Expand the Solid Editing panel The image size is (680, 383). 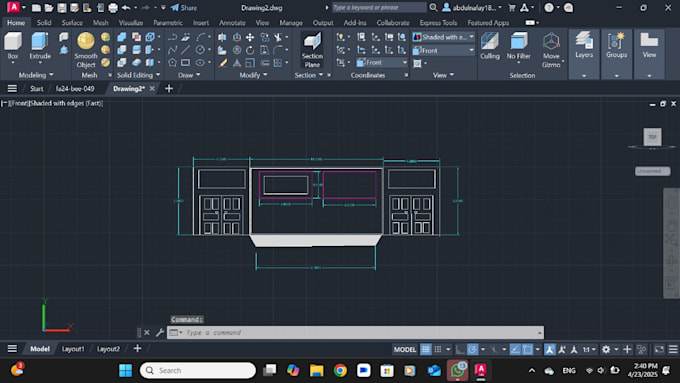(138, 75)
